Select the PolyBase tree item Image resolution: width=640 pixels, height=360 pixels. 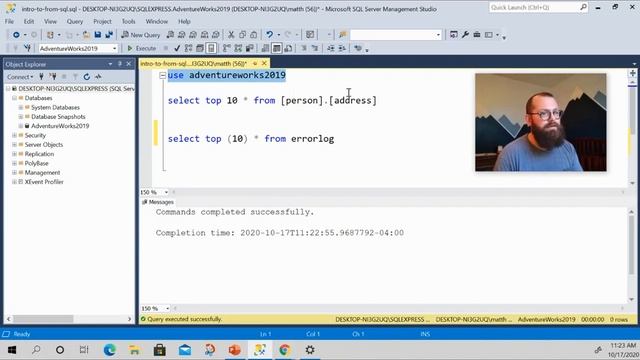pos(36,163)
